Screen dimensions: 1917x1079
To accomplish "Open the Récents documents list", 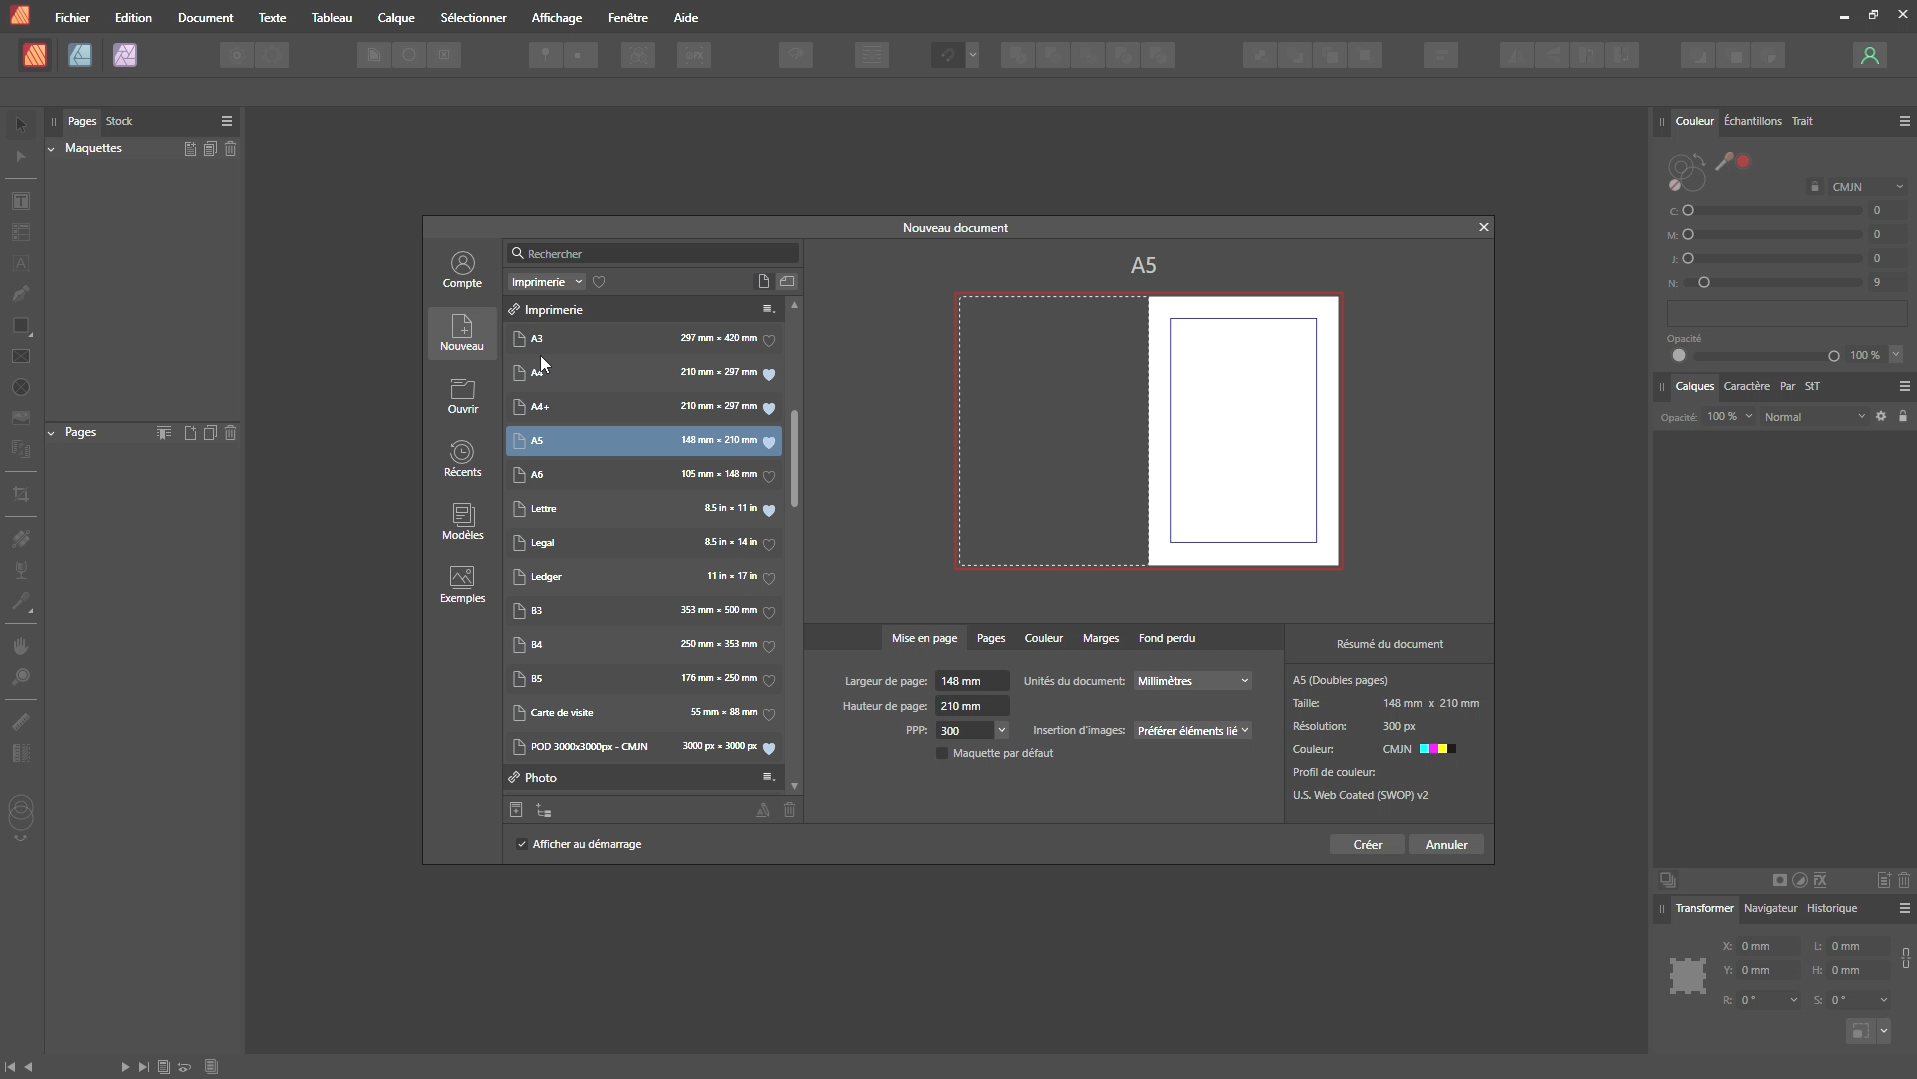I will tap(462, 458).
